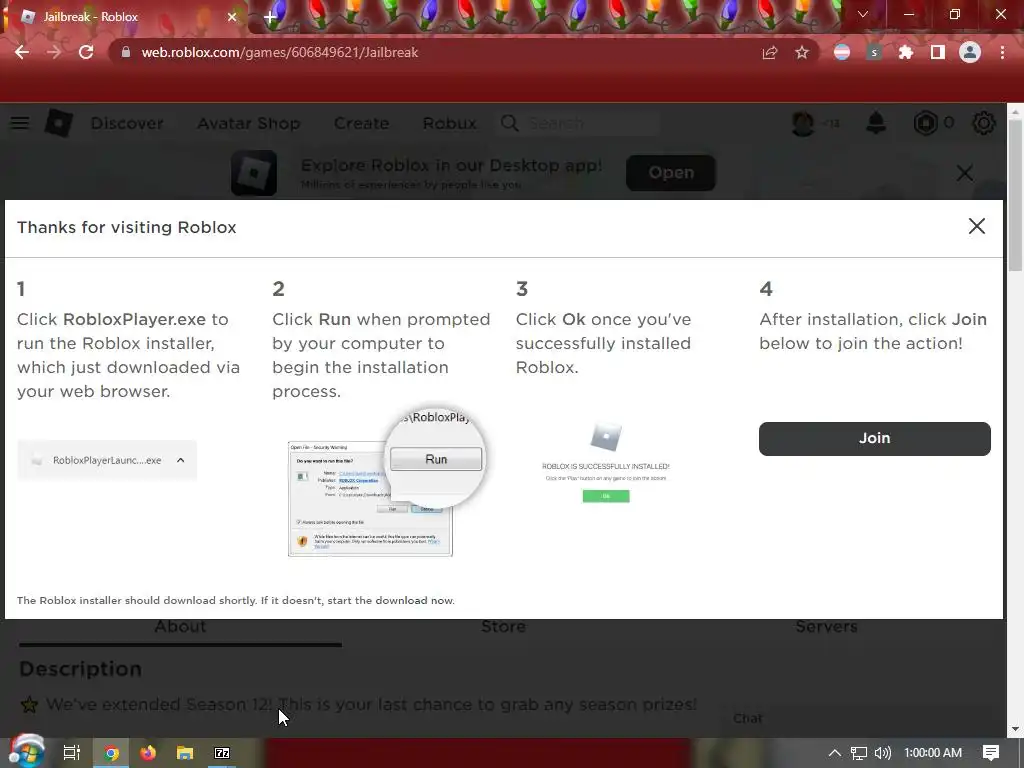Viewport: 1024px width, 768px height.
Task: Click the network tray icon
Action: (x=859, y=753)
